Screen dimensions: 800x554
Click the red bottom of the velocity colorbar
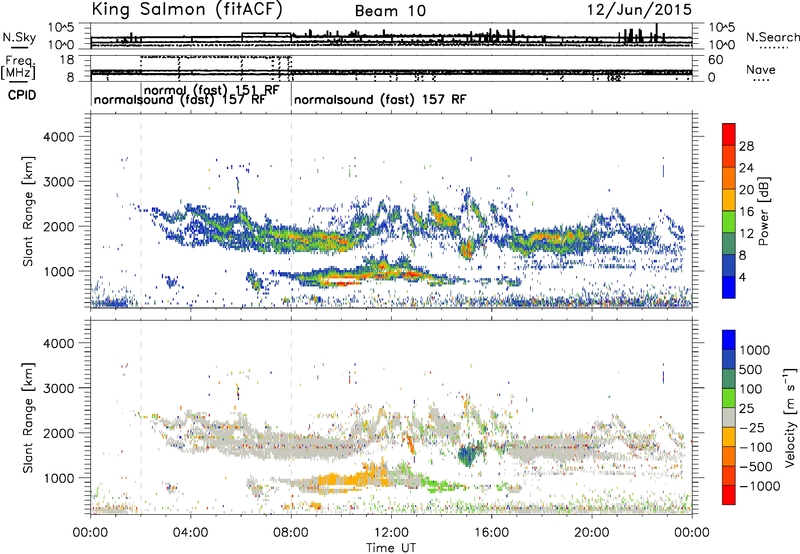pyautogui.click(x=729, y=494)
